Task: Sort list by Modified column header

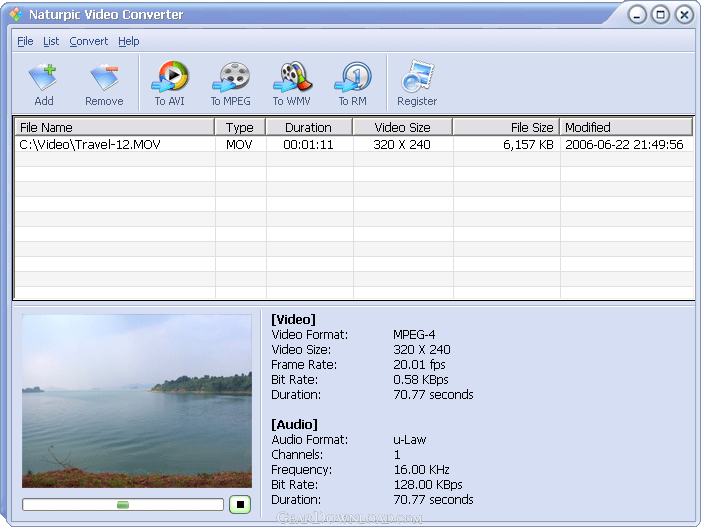Action: [626, 127]
